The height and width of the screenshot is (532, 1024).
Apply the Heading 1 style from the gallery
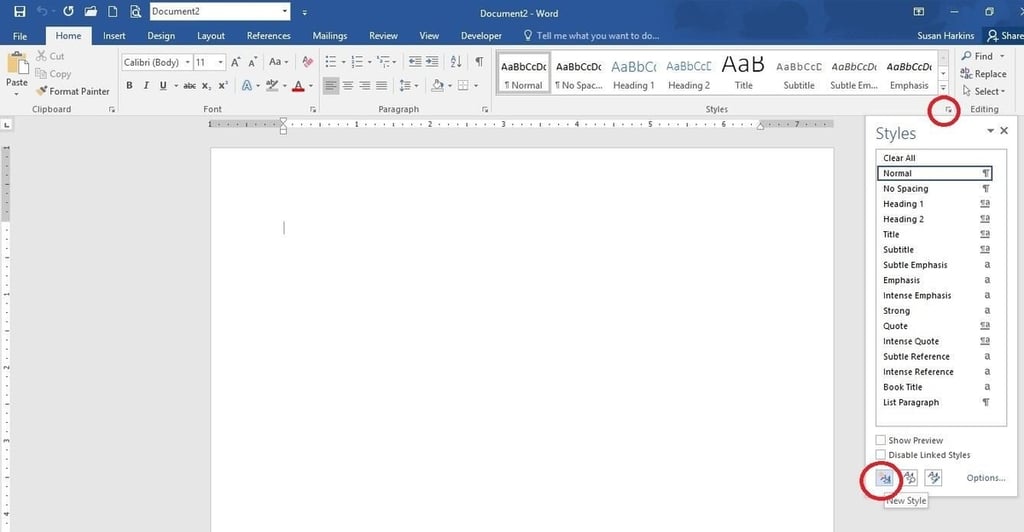coord(633,73)
